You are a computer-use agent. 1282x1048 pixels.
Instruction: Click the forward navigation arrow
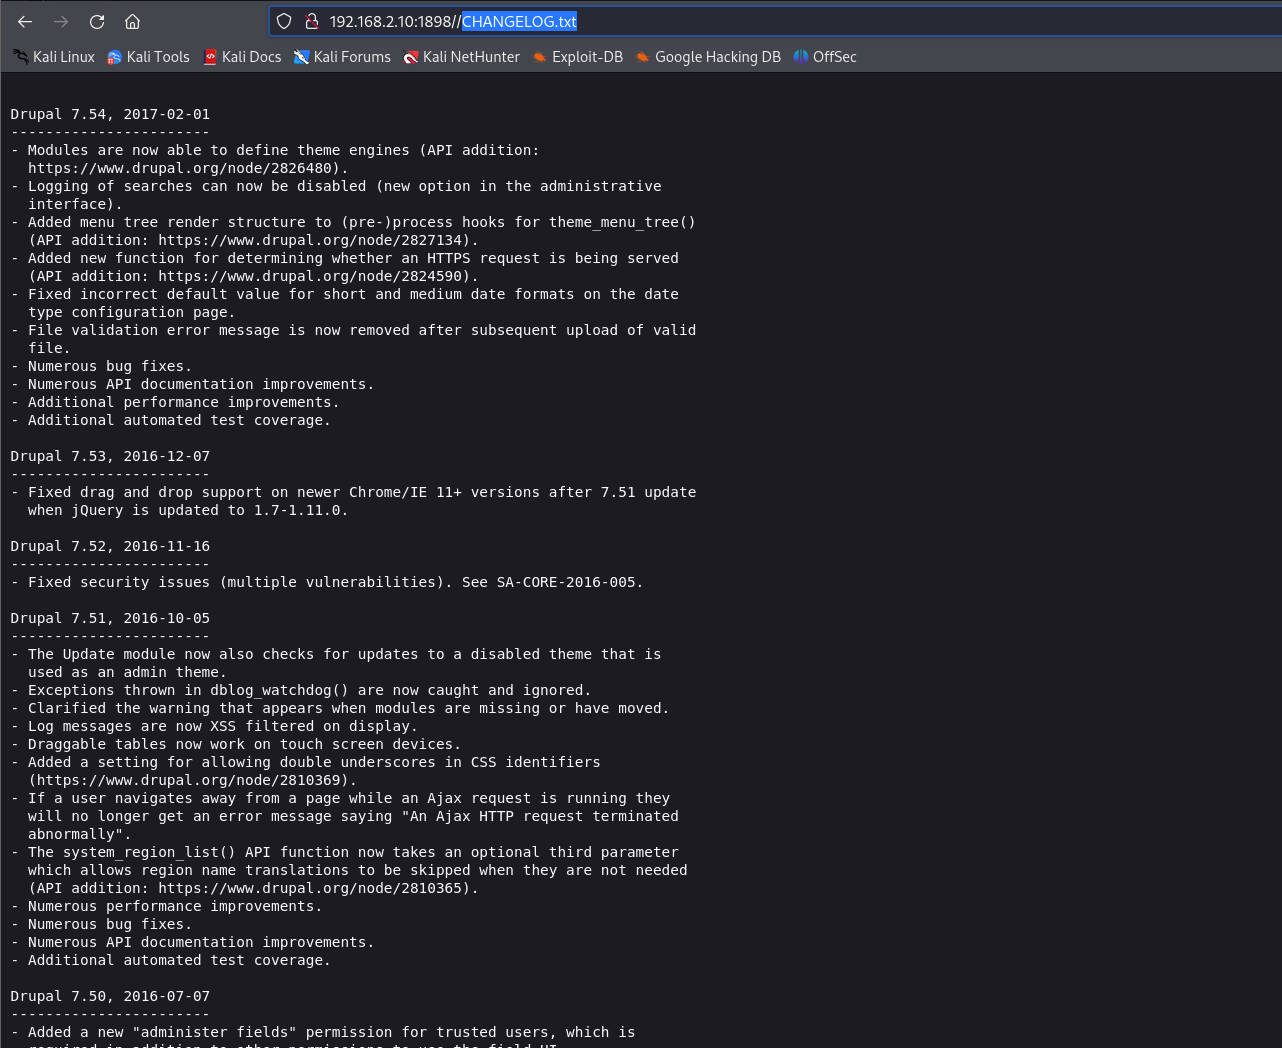61,21
